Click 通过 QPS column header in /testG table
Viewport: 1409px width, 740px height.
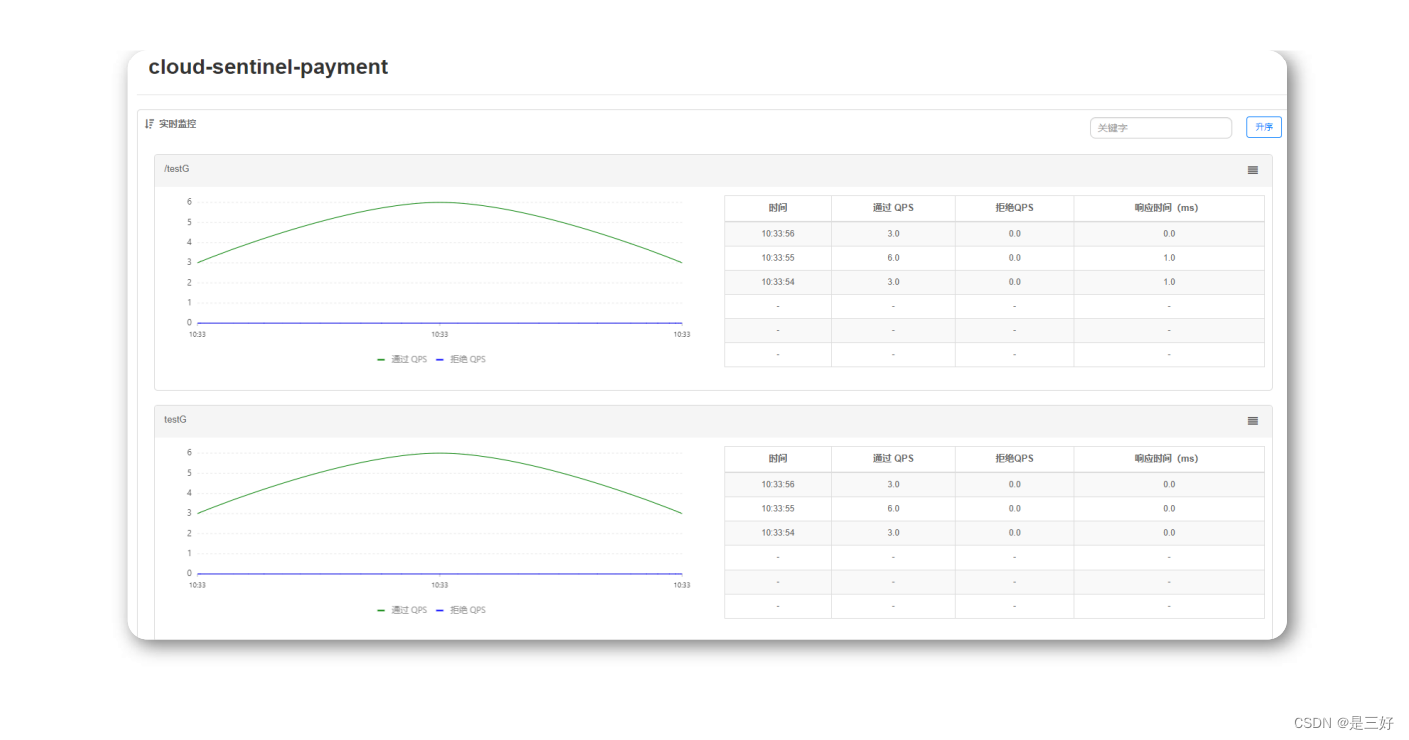[893, 208]
